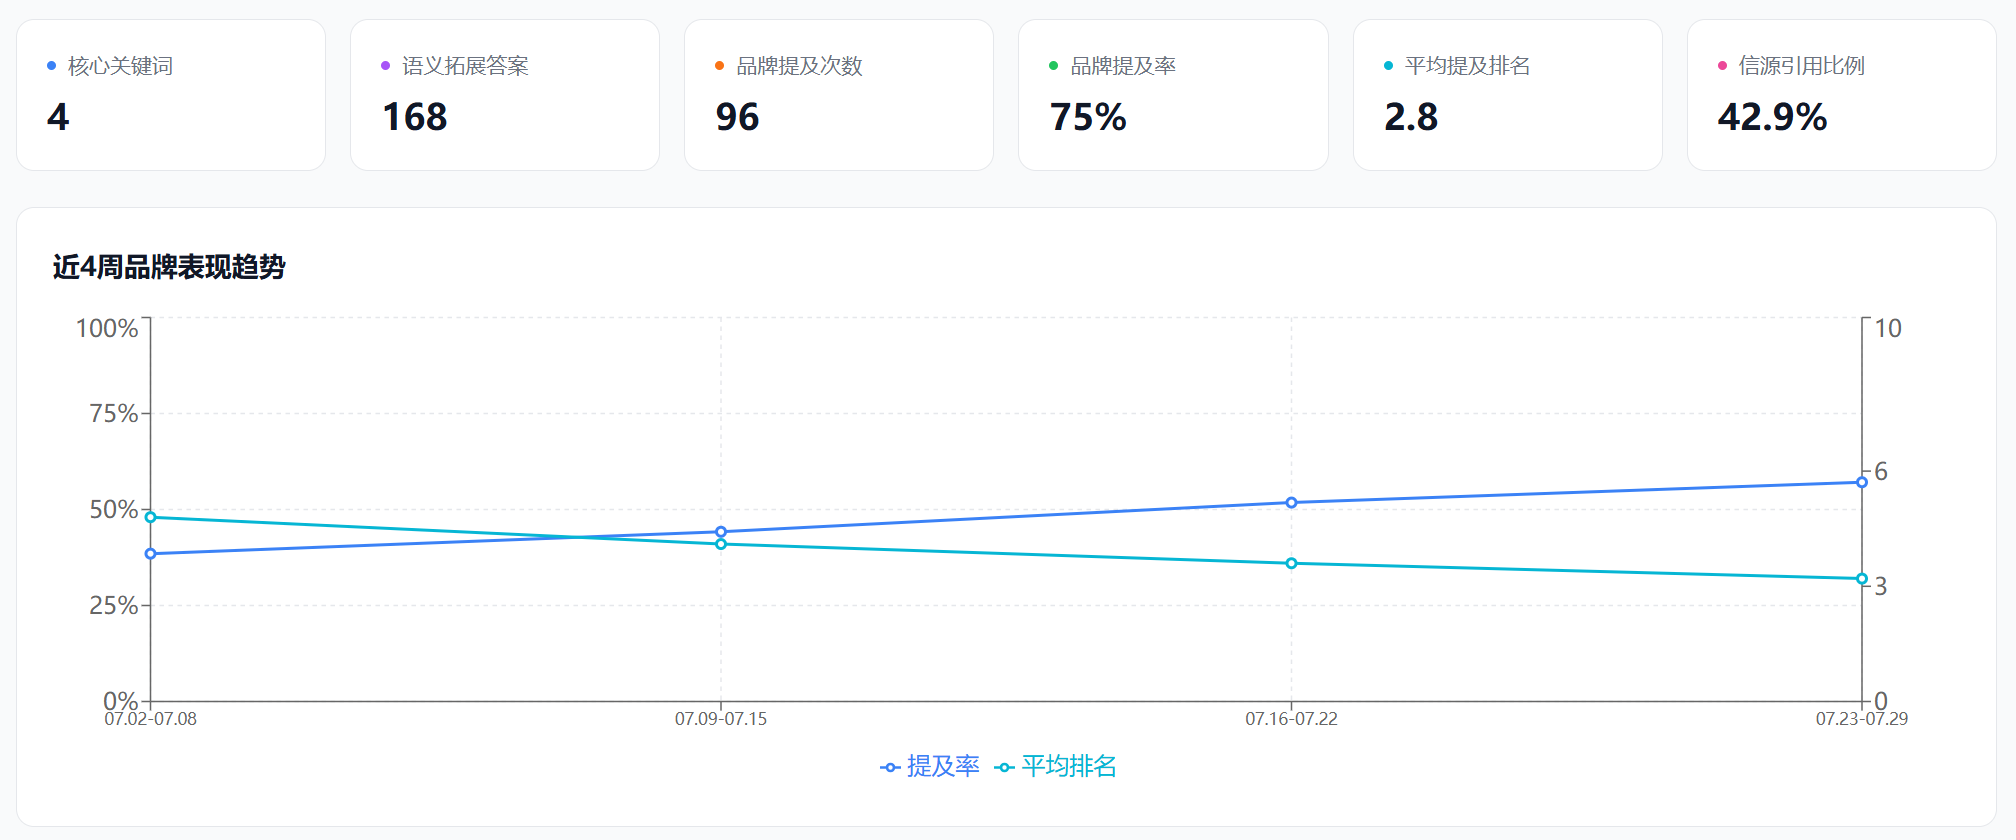Click the 07.16-07.22 axis label
Screen dimensions: 2016x840
click(x=1291, y=719)
